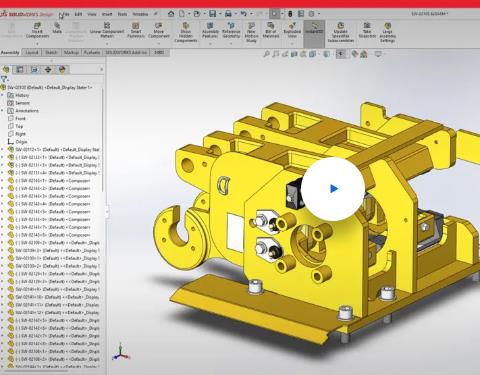
Task: Select the Move Component tool
Action: pyautogui.click(x=159, y=30)
